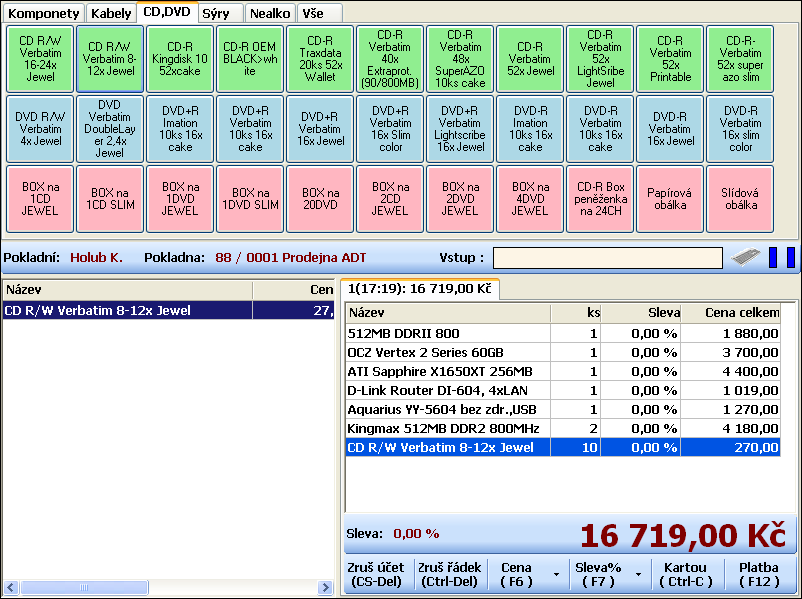Add DVD+R Verbatim 16x Jewel
Viewport: 802px width, 599px height.
click(x=320, y=129)
